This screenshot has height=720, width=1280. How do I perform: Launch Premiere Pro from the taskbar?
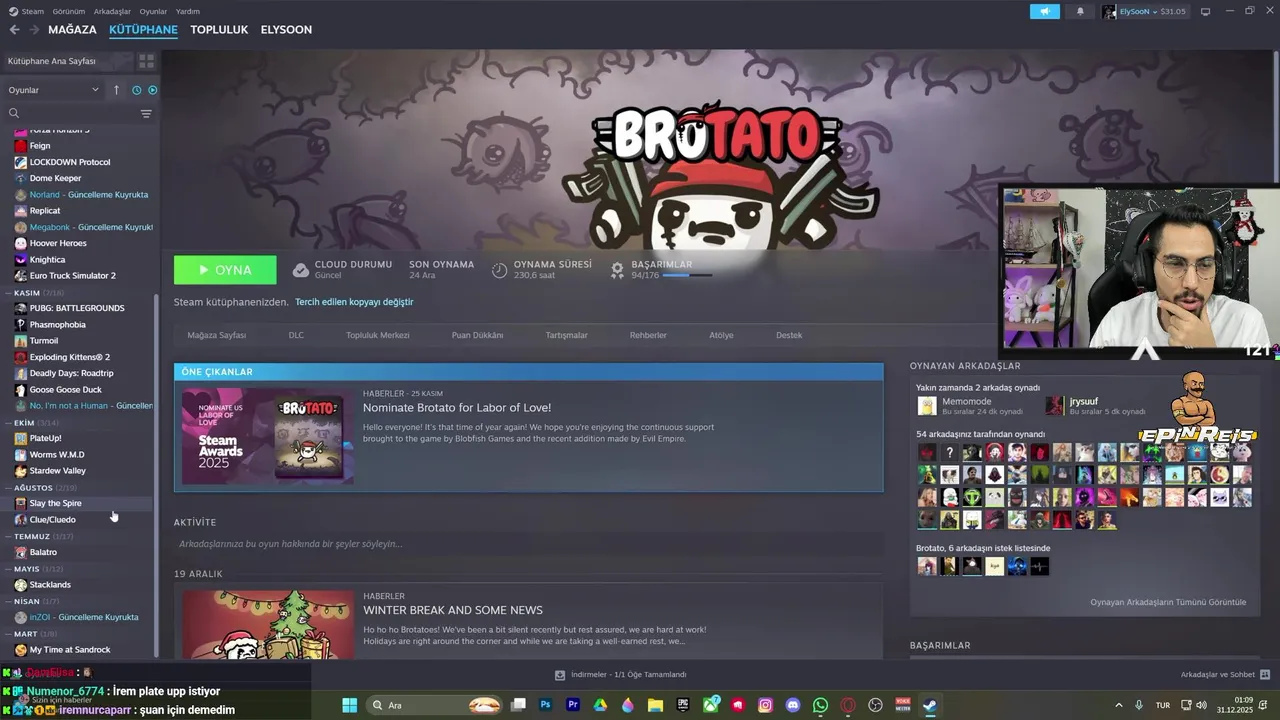tap(573, 705)
